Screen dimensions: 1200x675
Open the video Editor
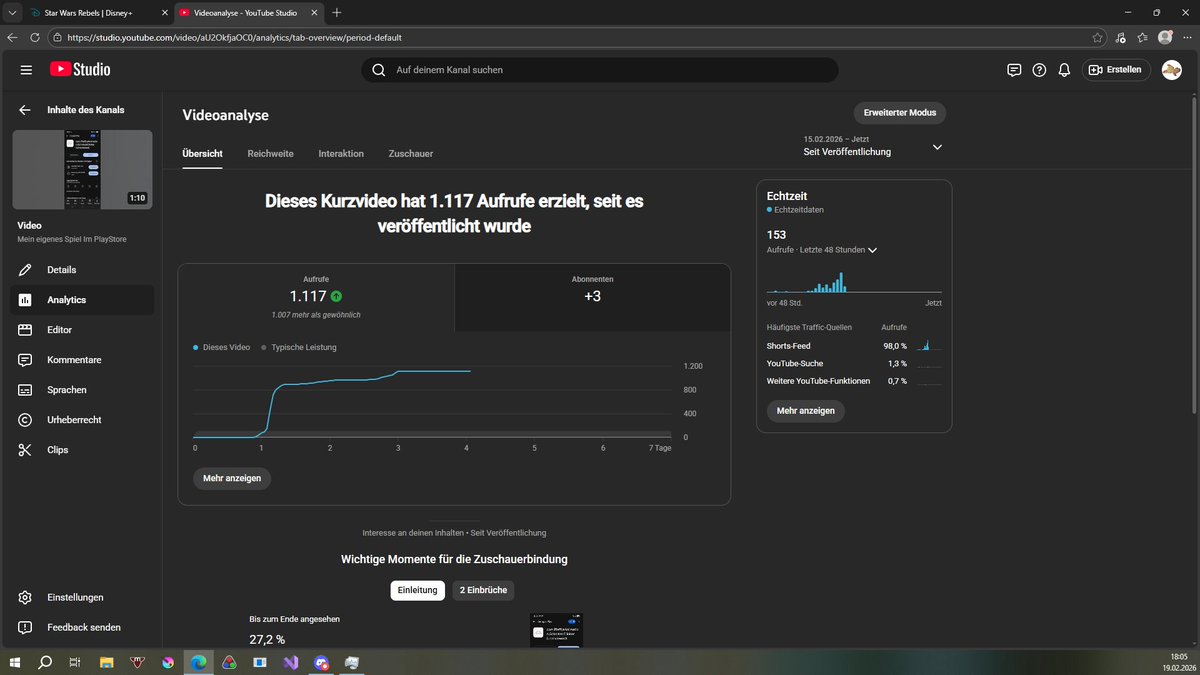click(82, 330)
